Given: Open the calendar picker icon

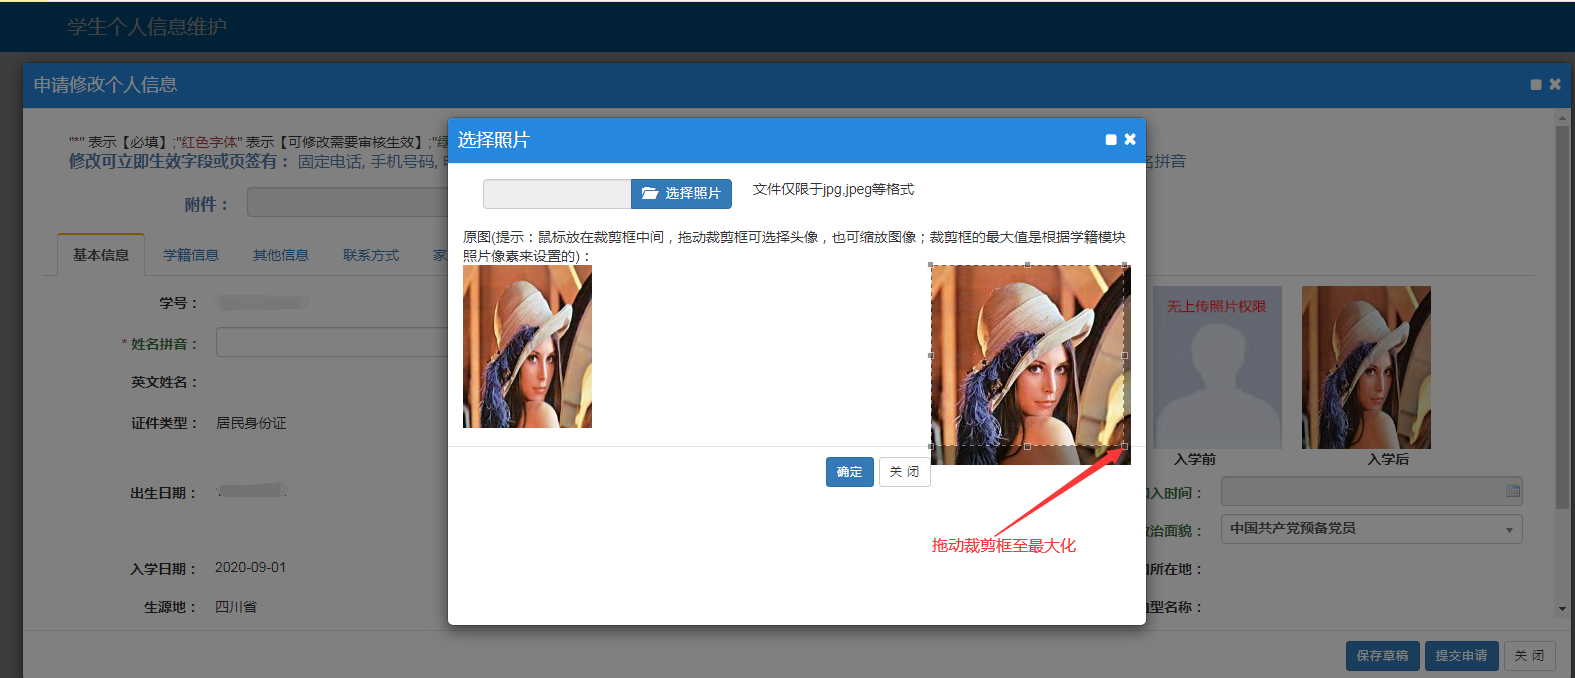Looking at the screenshot, I should coord(1513,491).
